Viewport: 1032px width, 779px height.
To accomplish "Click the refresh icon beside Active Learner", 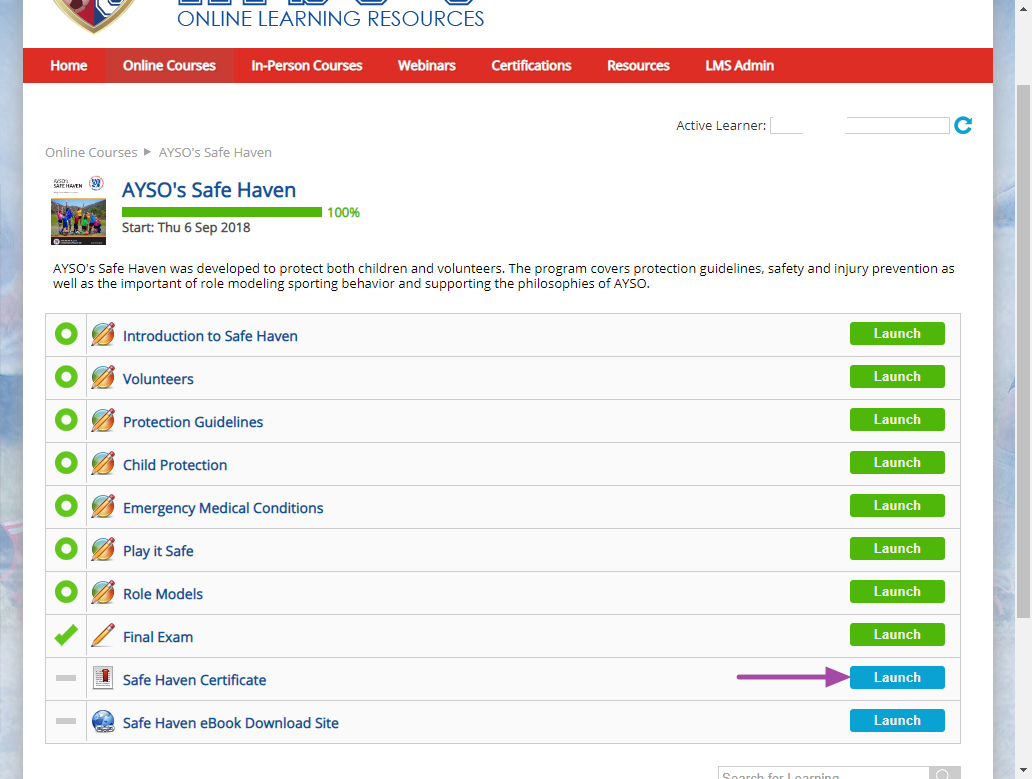I will tap(962, 125).
